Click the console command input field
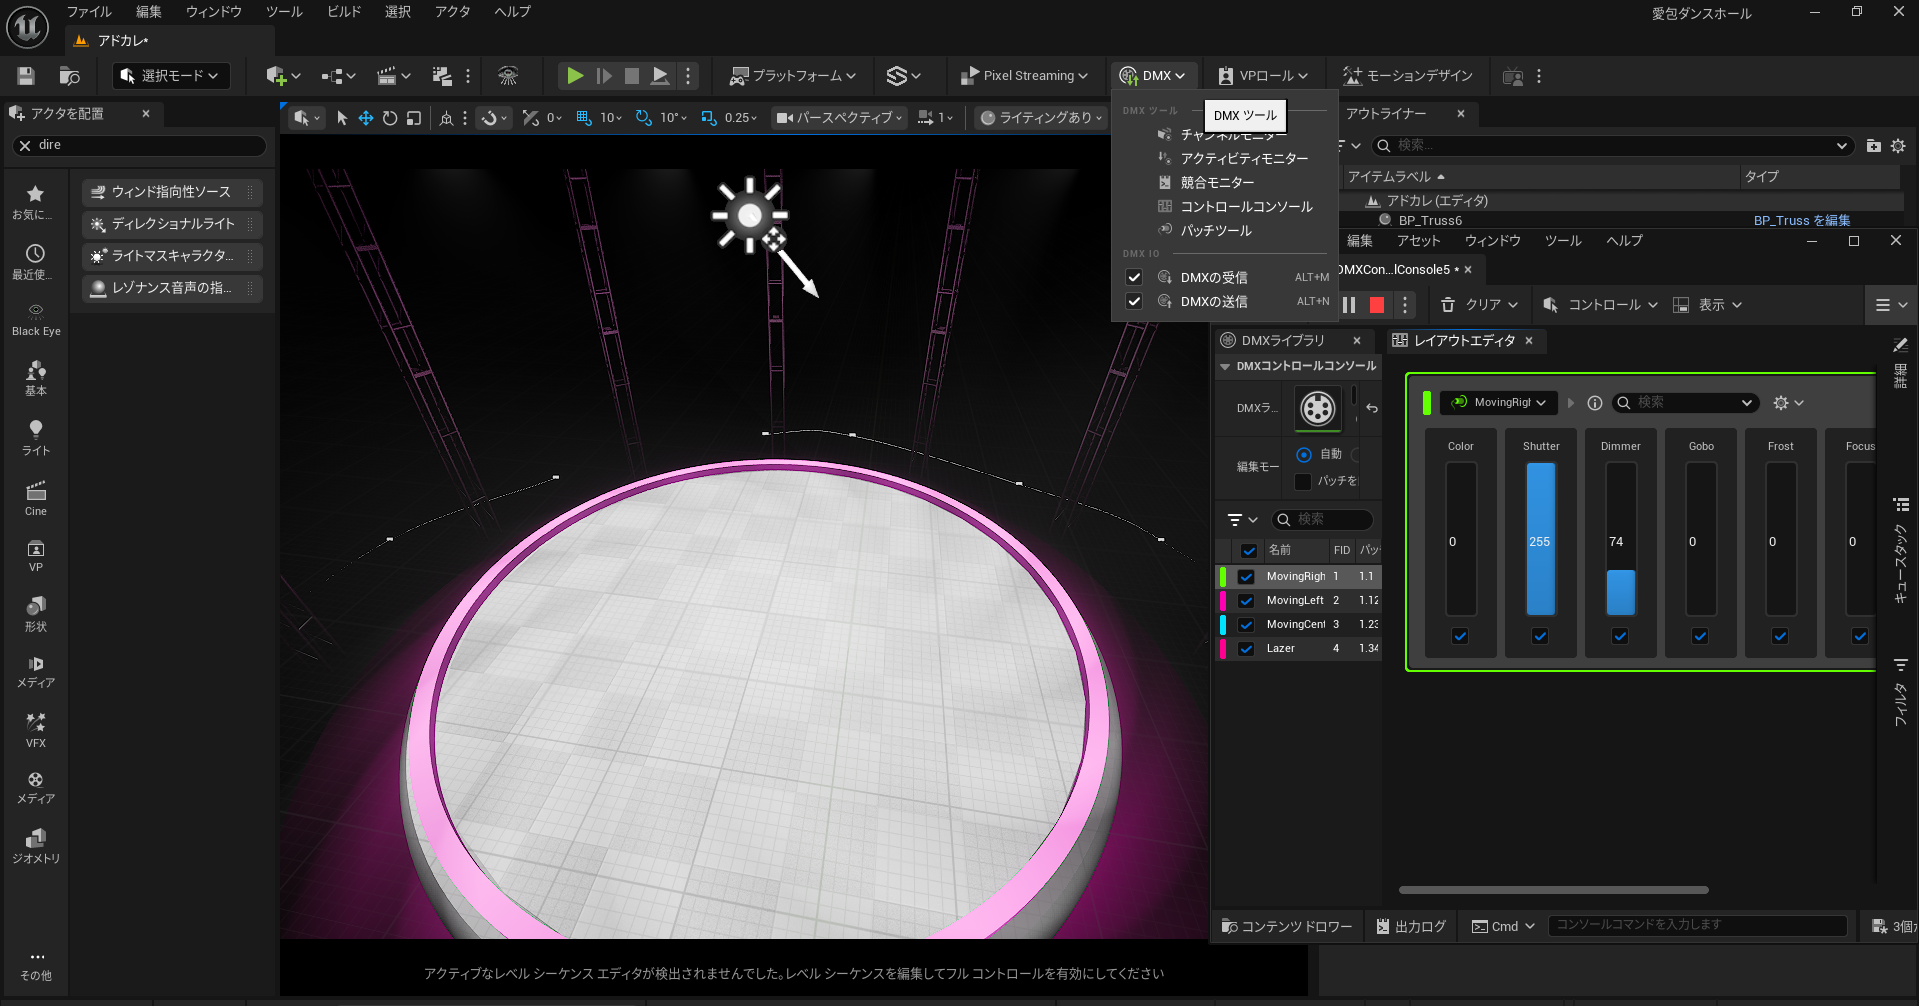The image size is (1919, 1006). 1696,925
